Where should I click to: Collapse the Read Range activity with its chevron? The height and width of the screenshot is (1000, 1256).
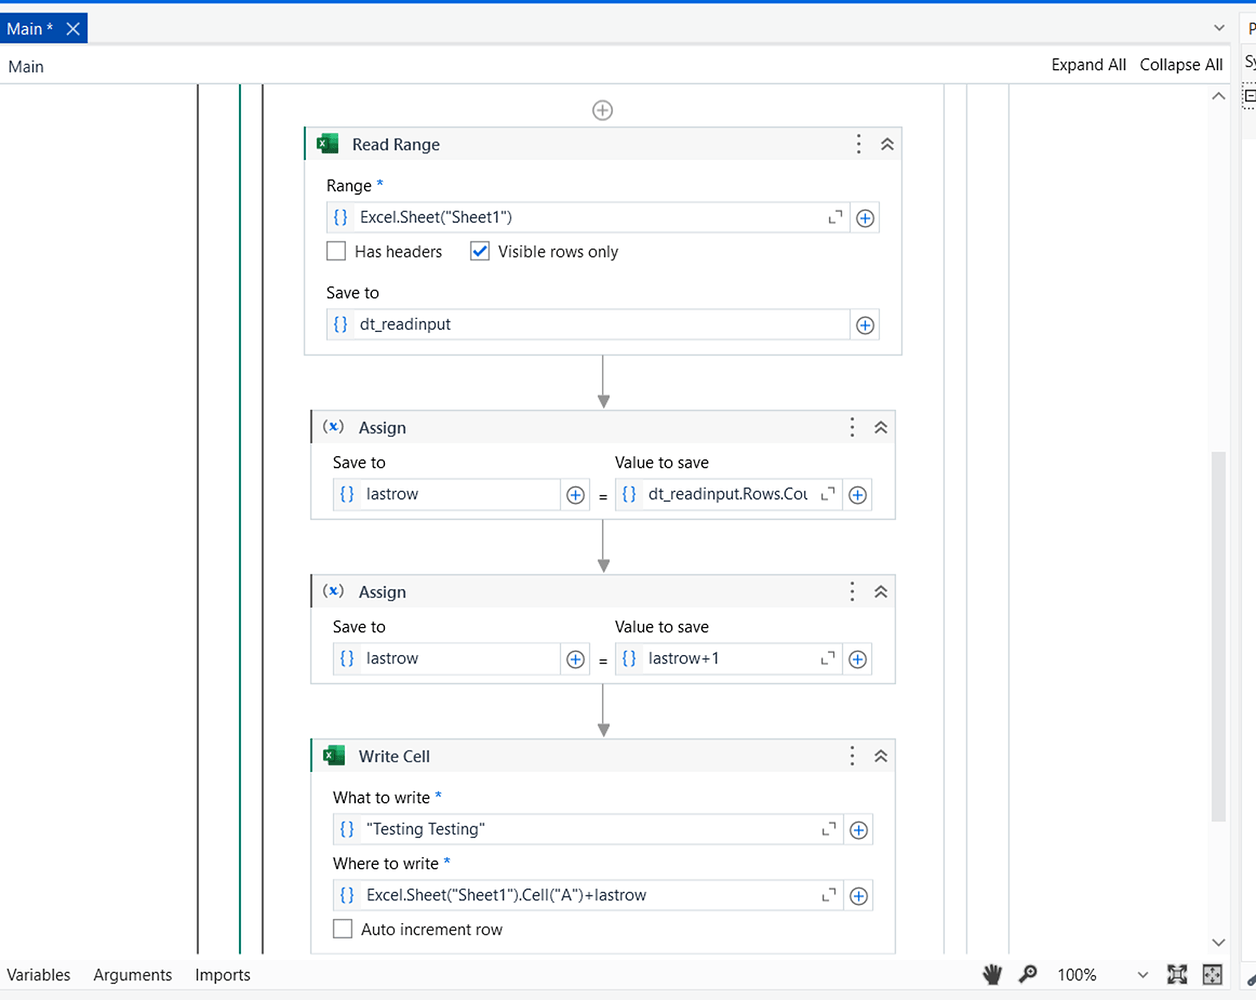[886, 144]
